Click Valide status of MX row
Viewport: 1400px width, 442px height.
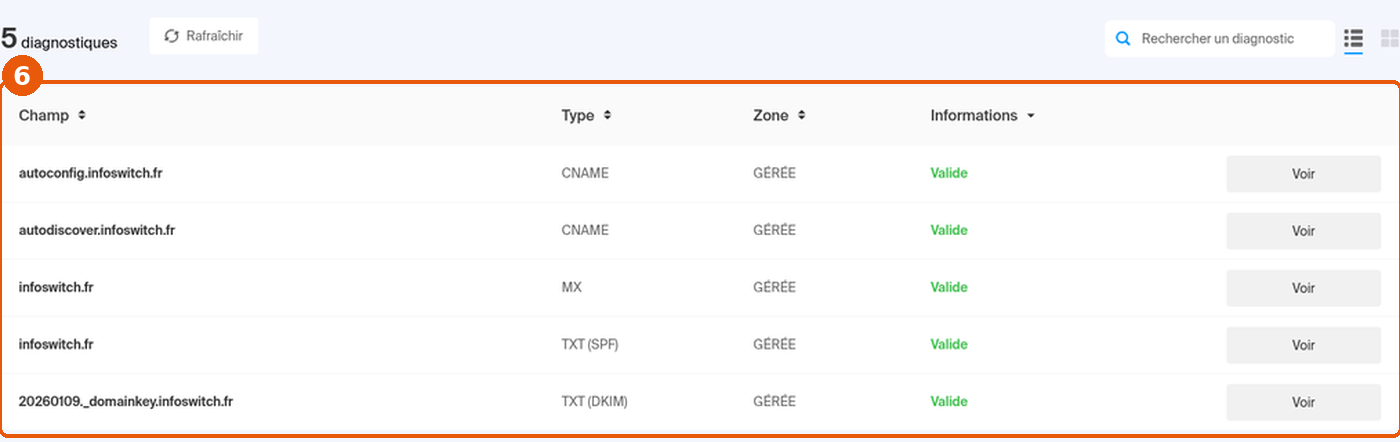click(x=949, y=287)
